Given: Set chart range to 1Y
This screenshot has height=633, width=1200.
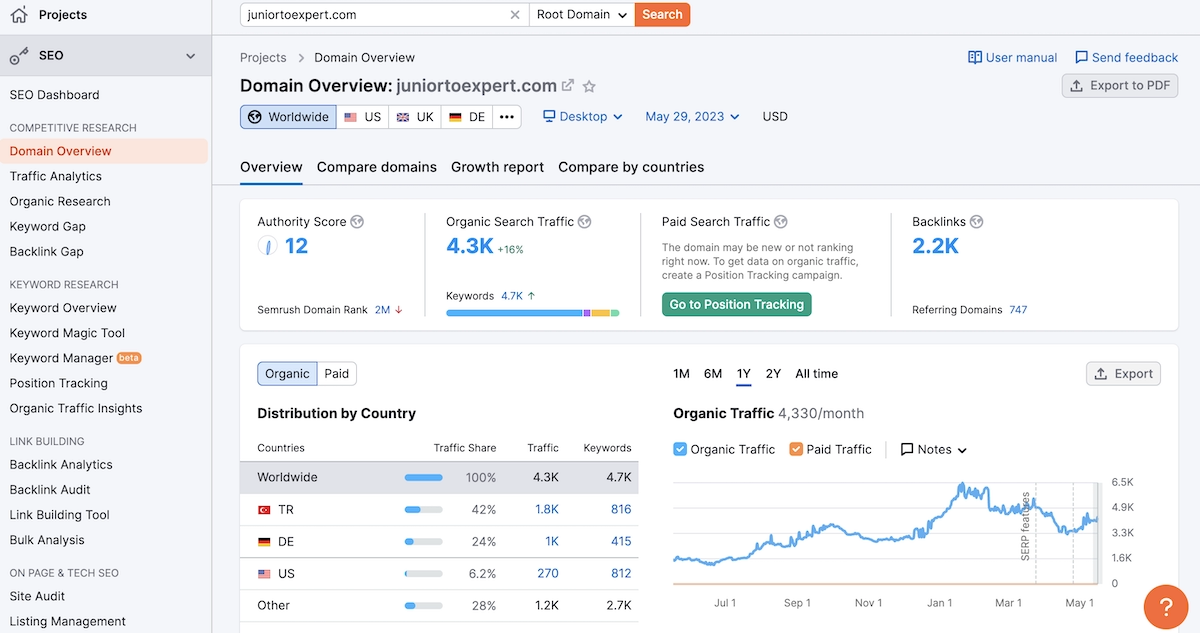Looking at the screenshot, I should click(x=744, y=374).
